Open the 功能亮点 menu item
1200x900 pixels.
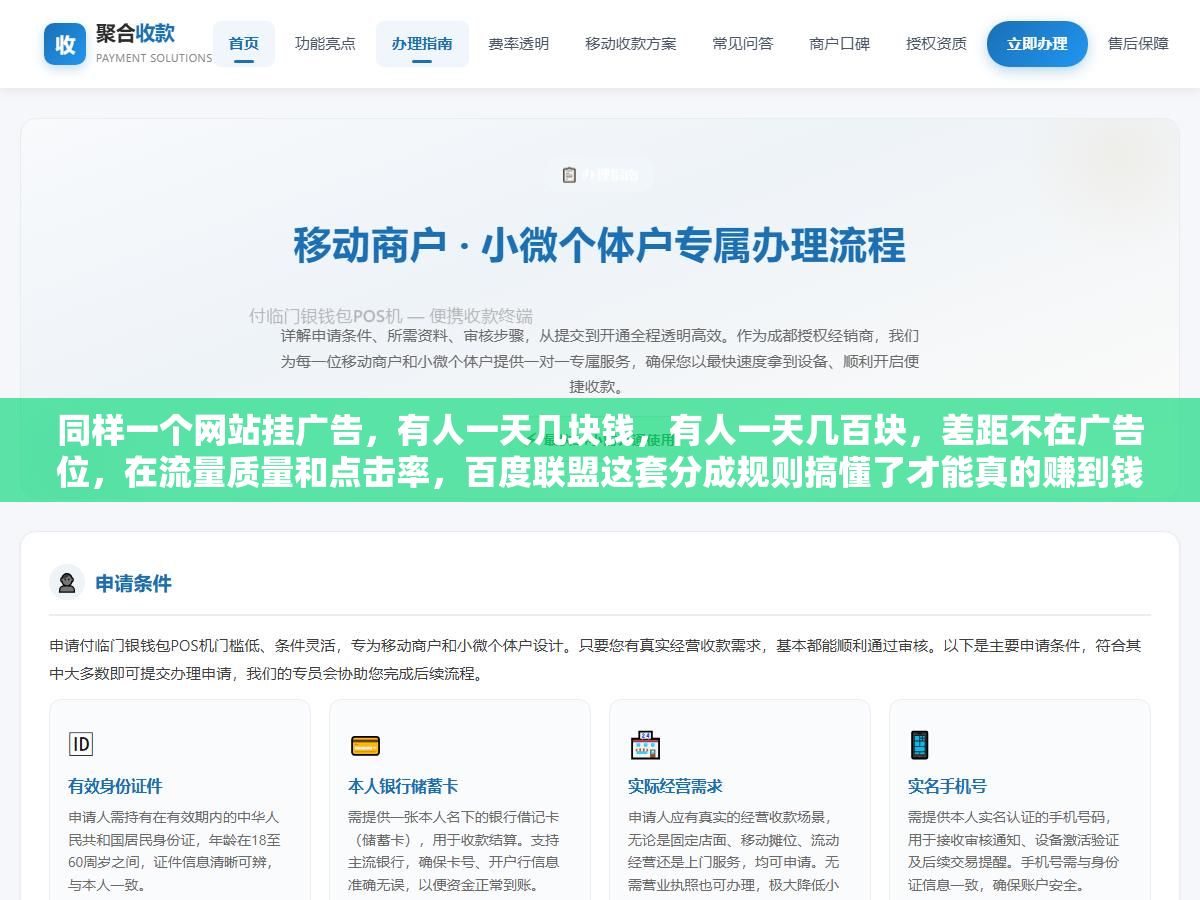(x=325, y=44)
